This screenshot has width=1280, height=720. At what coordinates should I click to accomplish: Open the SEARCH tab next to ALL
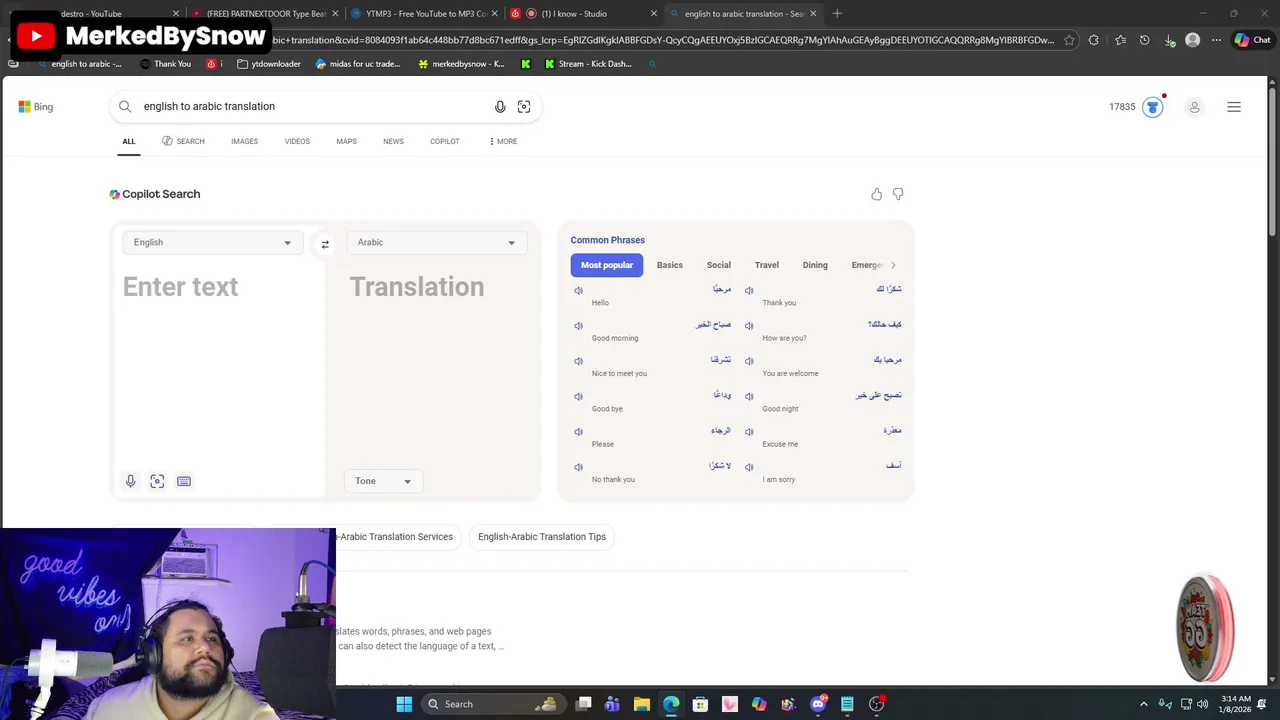[183, 142]
